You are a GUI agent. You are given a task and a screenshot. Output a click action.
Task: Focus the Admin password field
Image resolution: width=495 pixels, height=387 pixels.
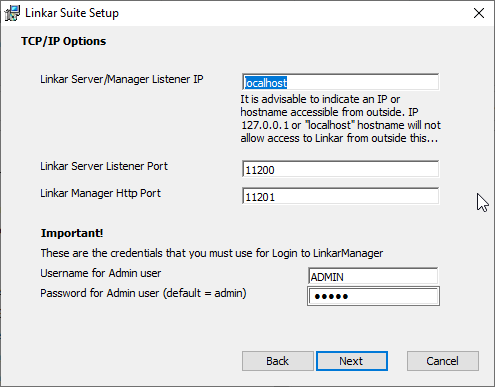373,296
